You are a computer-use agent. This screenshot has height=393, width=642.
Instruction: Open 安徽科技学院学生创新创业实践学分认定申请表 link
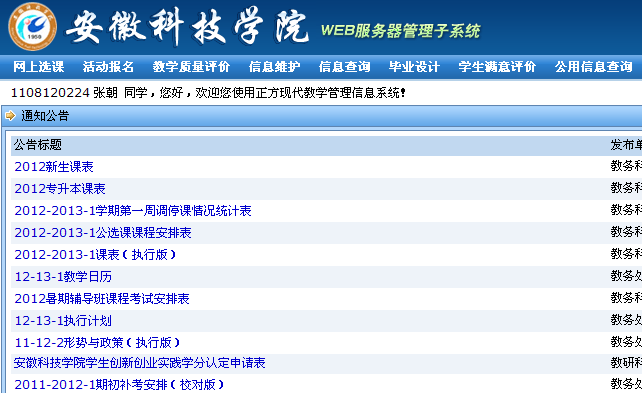(x=140, y=363)
